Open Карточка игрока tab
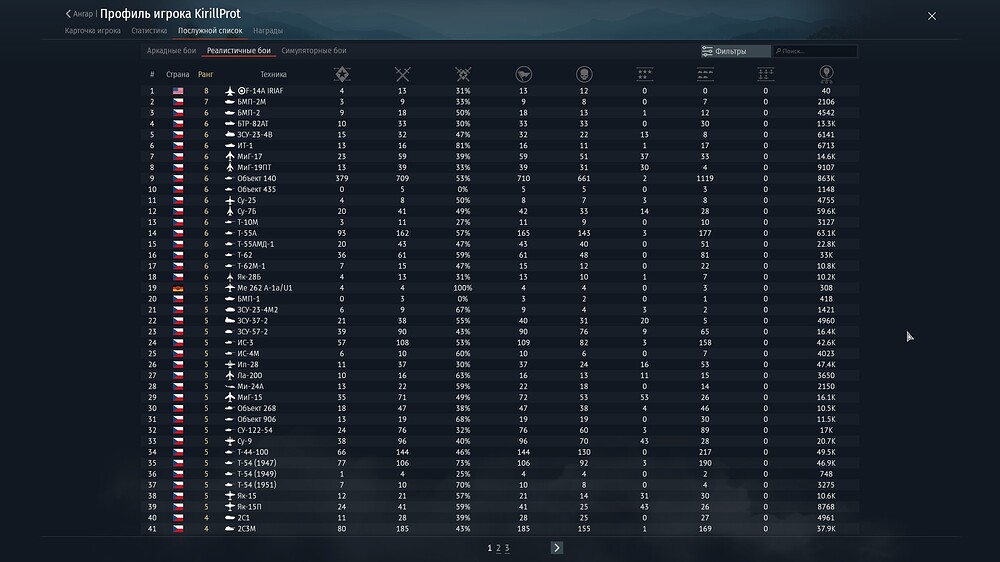Image resolution: width=1000 pixels, height=562 pixels. (92, 31)
